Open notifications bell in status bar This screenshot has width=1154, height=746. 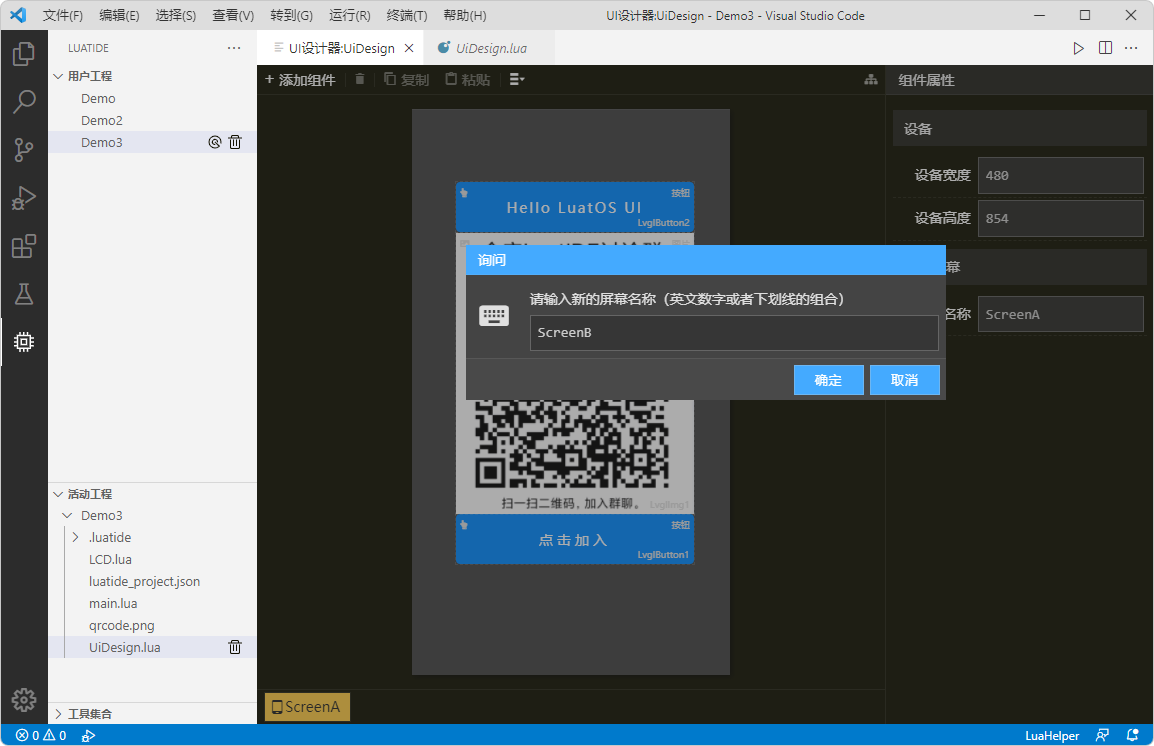coord(1133,735)
